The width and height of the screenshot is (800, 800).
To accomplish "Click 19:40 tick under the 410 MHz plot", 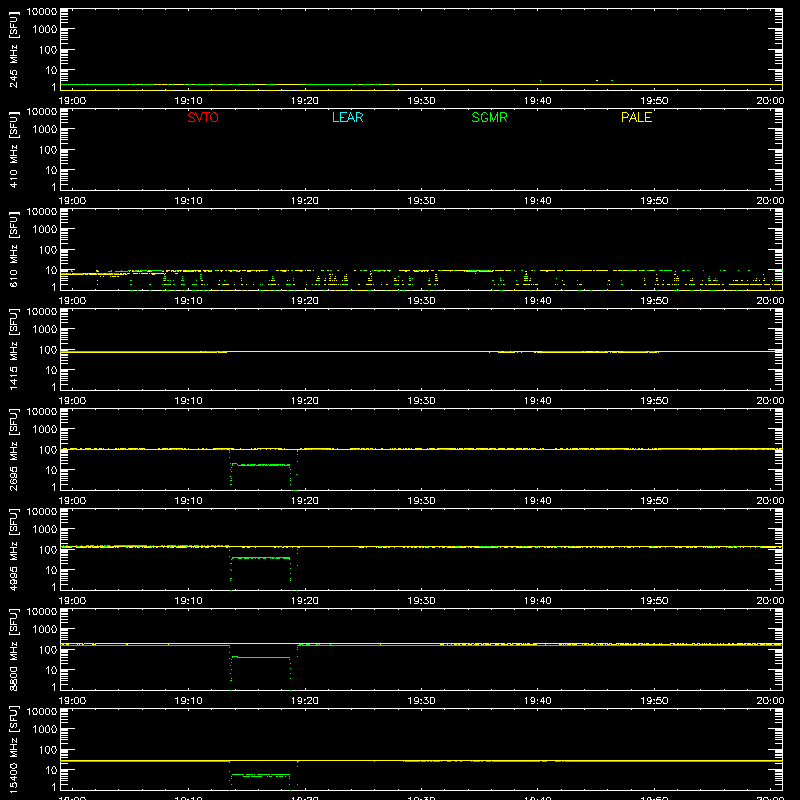I will tap(538, 201).
